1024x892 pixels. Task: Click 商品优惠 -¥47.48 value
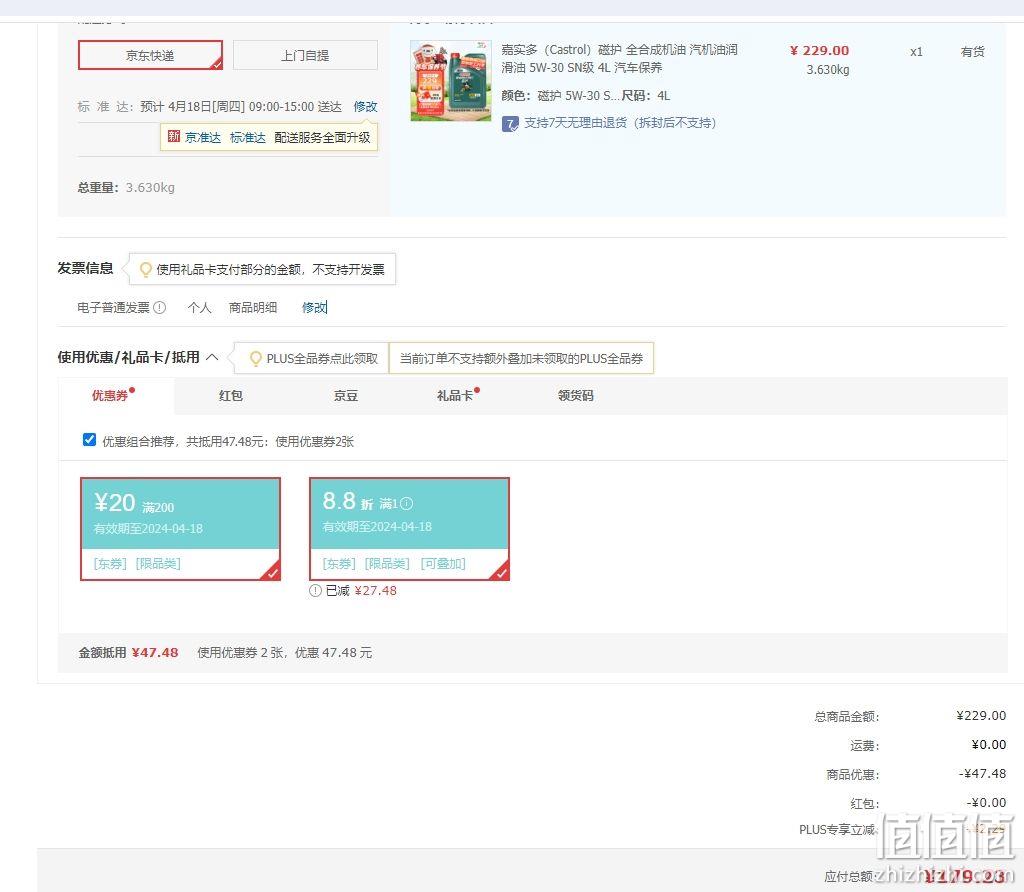point(982,774)
